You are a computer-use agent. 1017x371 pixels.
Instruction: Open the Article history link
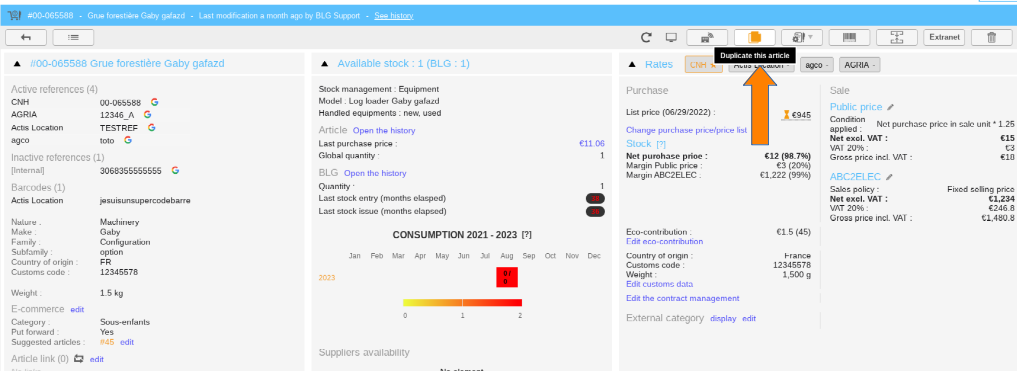click(384, 130)
